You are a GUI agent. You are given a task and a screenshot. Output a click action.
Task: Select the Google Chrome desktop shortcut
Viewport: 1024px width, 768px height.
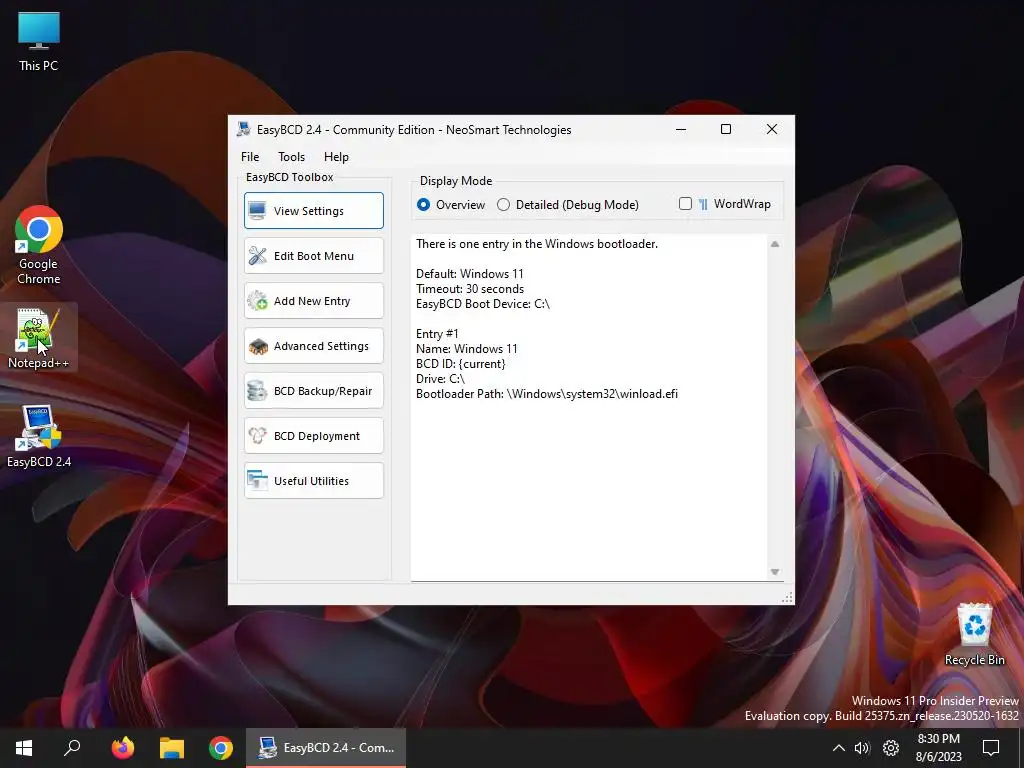click(x=39, y=246)
